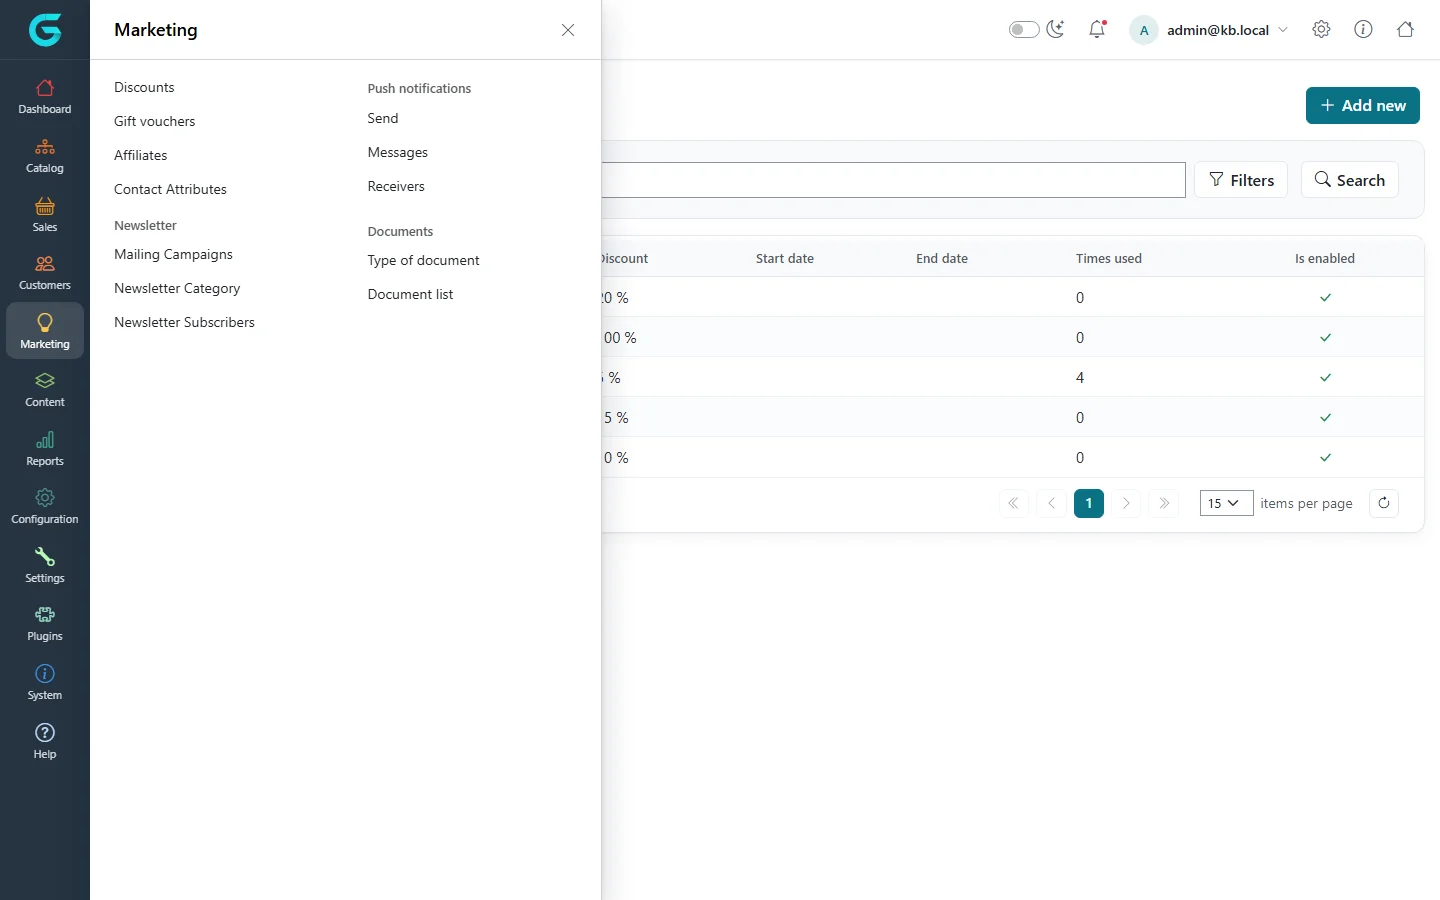1440x900 pixels.
Task: Open Type of document menu item
Action: click(x=423, y=260)
